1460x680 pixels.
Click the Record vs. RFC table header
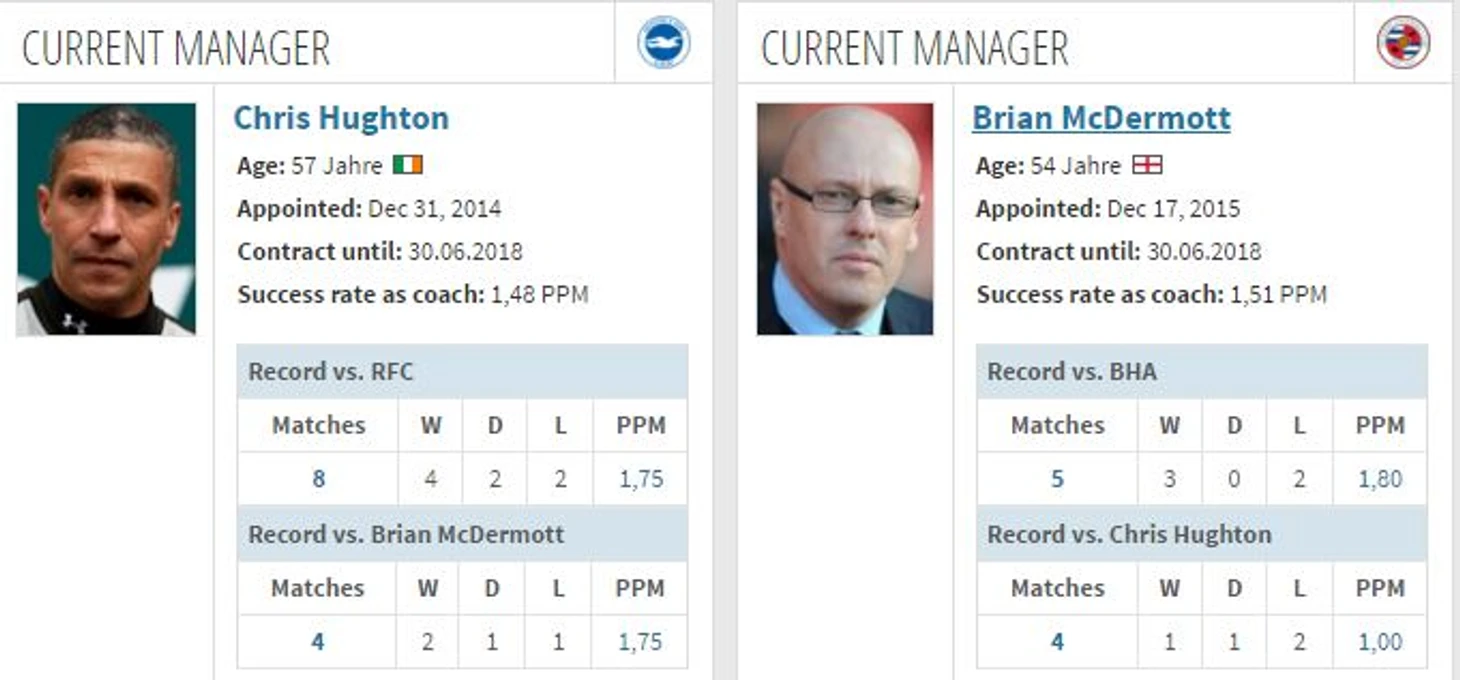coord(331,372)
